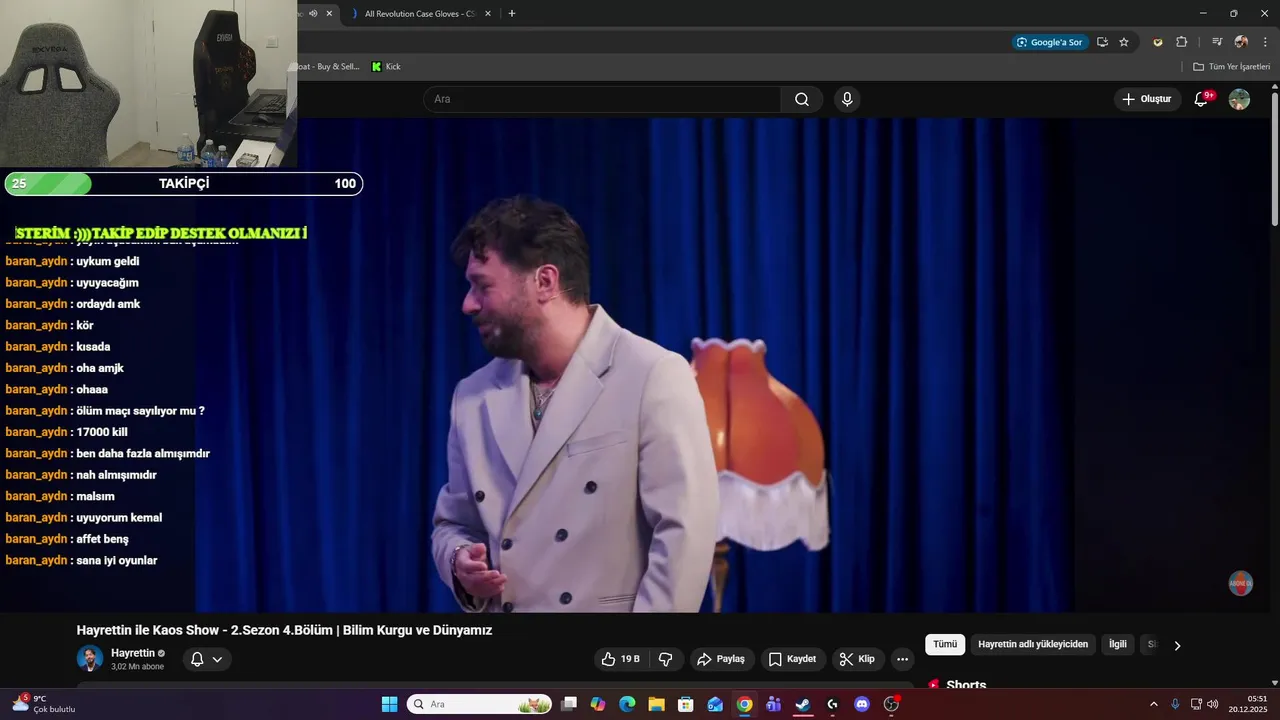Screen dimensions: 1280x720
Task: Close the All Revolution Case Gloves tab
Action: tap(488, 13)
